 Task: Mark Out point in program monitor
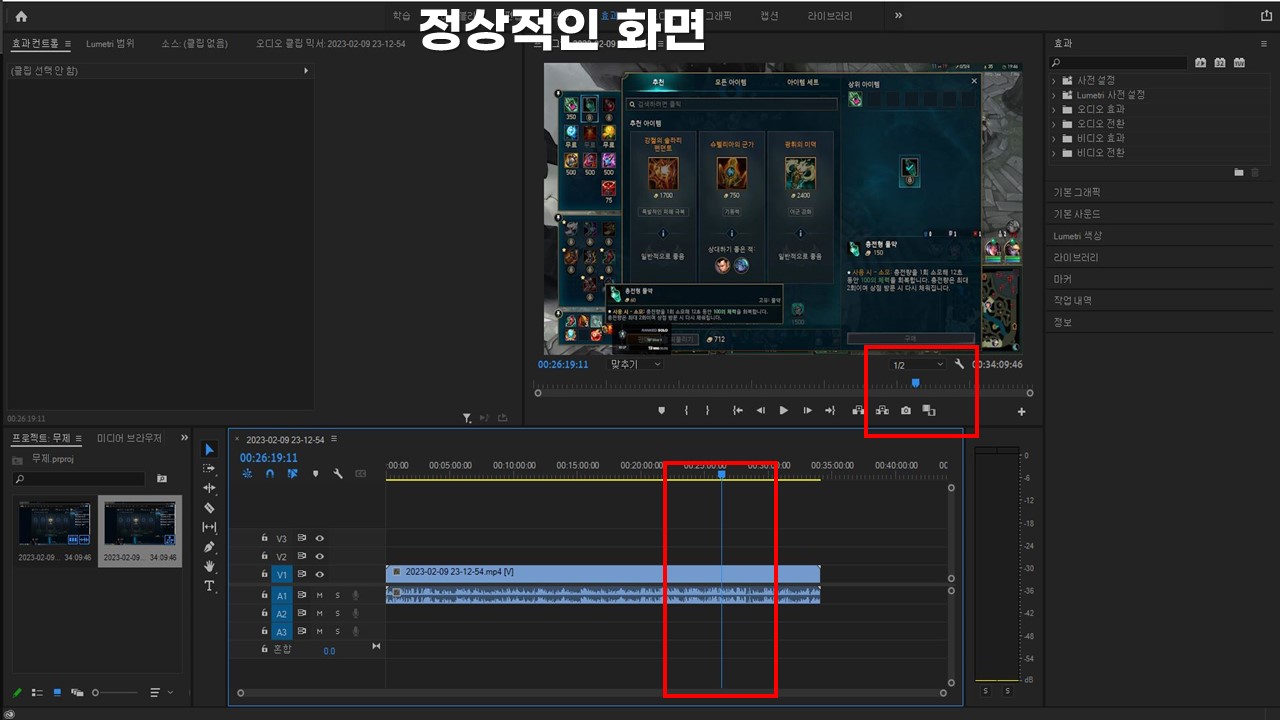(x=708, y=411)
